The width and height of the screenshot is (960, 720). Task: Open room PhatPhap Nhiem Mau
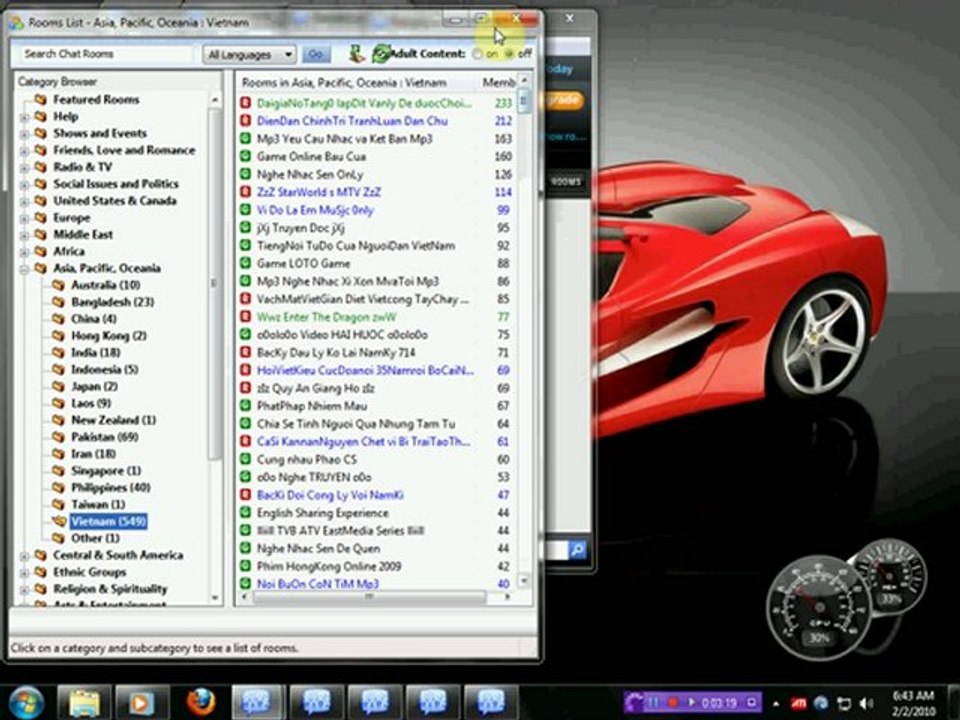pyautogui.click(x=312, y=405)
